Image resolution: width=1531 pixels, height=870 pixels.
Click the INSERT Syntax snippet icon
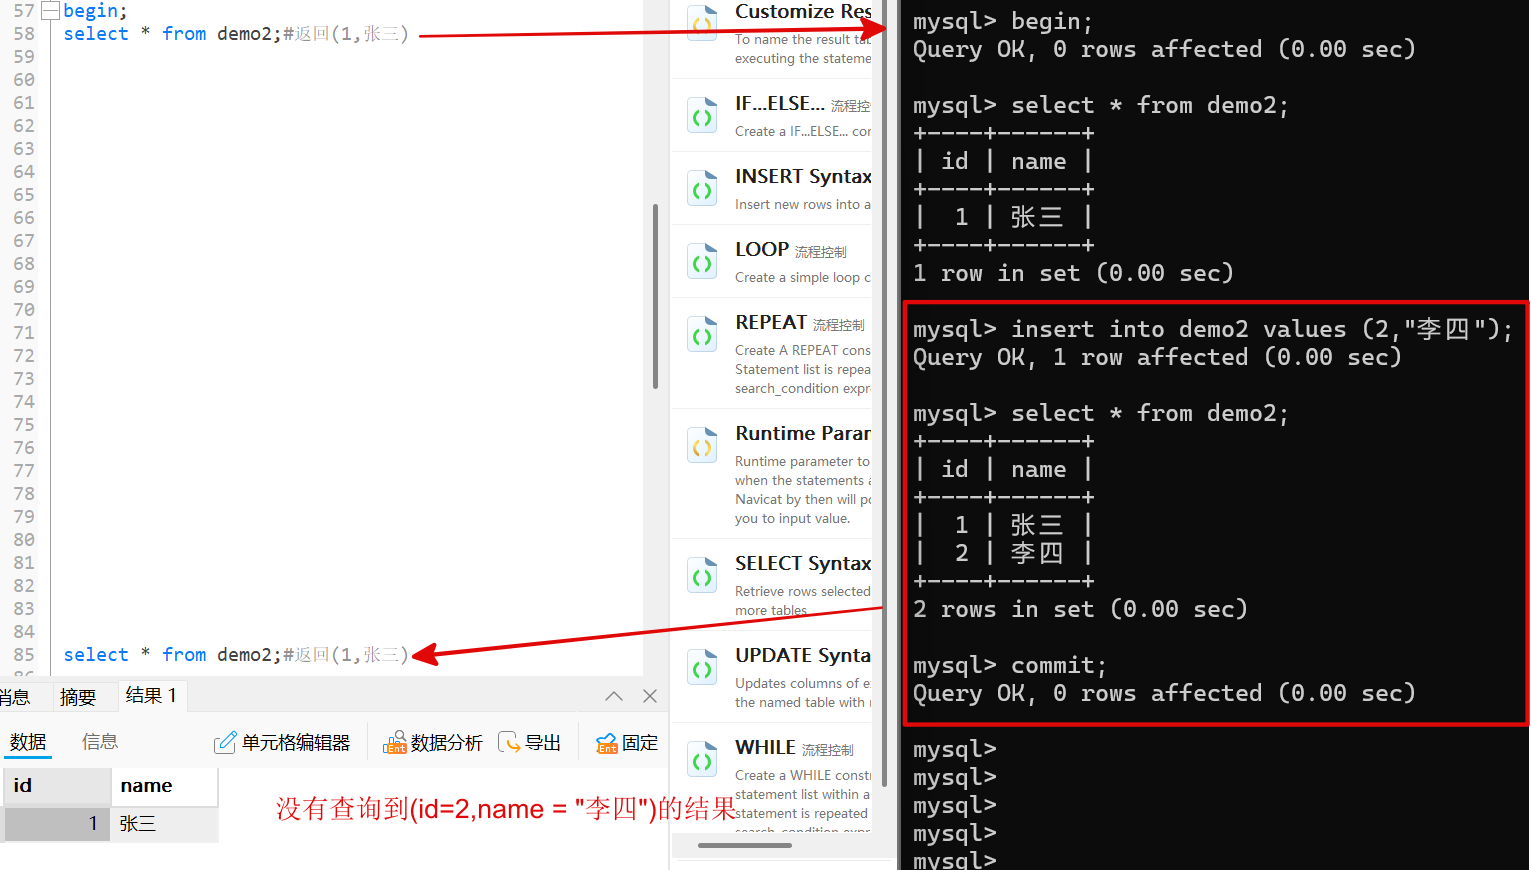point(703,189)
